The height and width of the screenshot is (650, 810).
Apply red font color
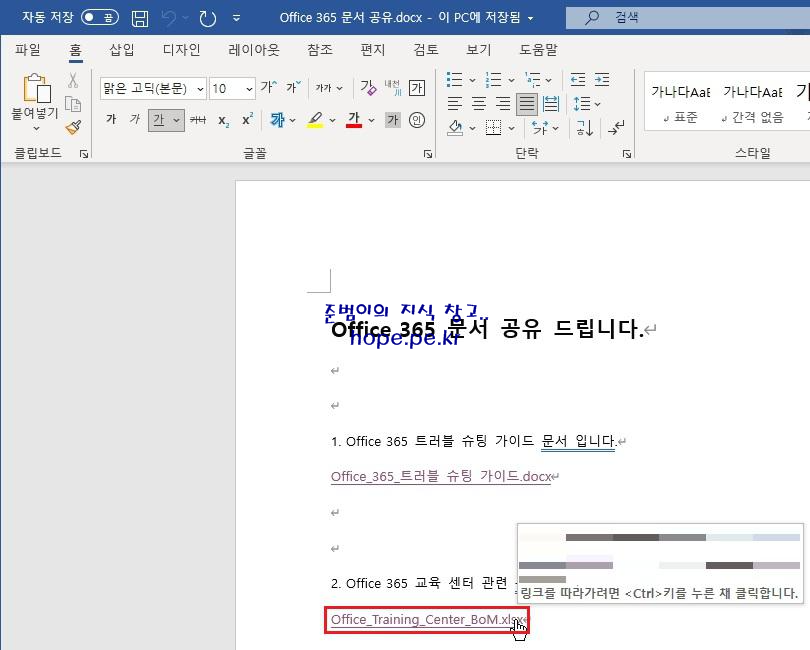coord(354,120)
